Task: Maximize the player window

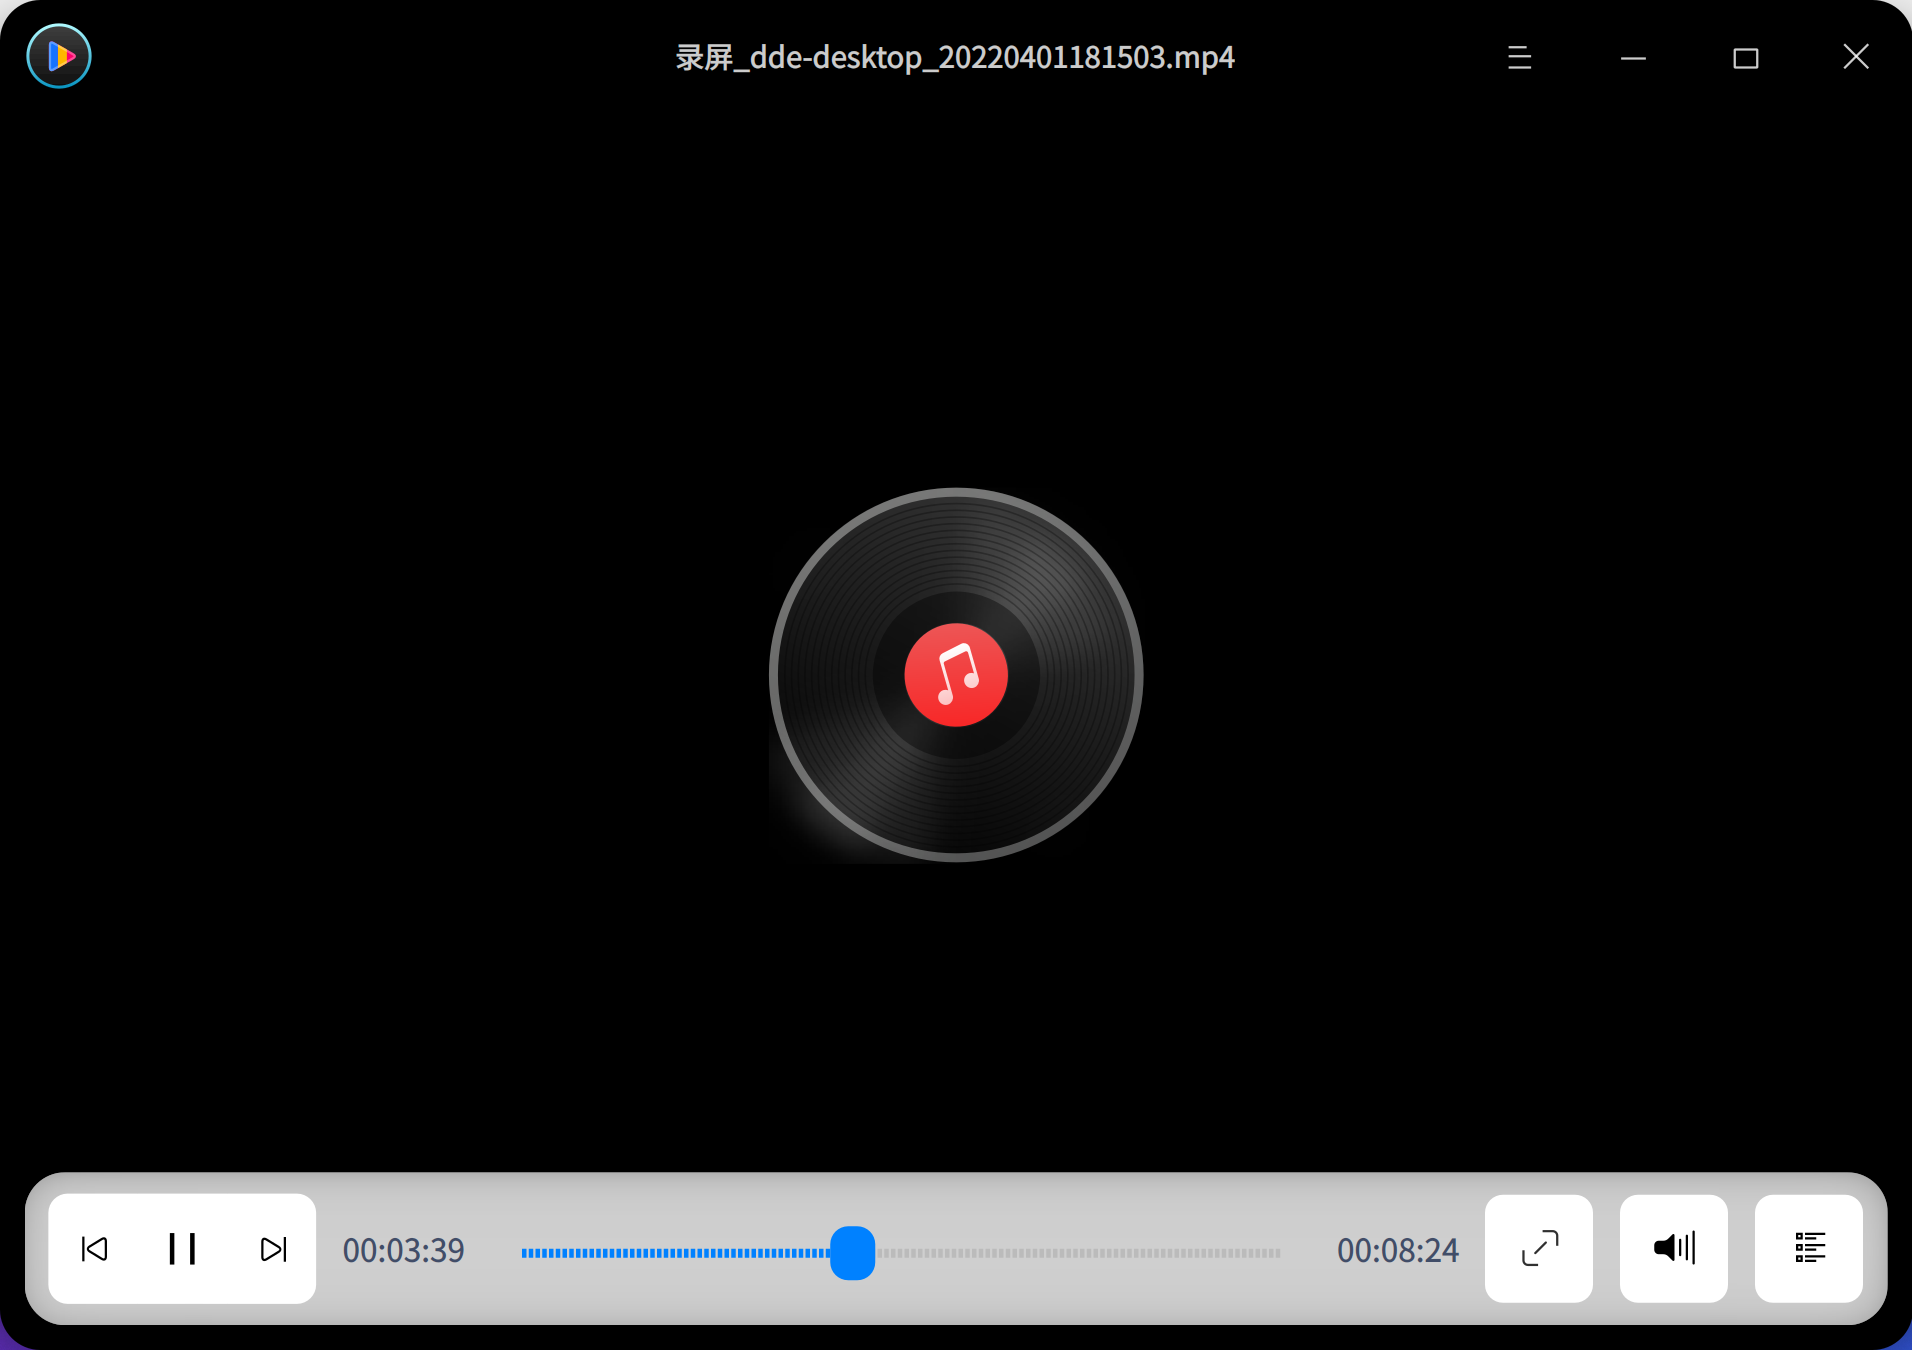Action: pyautogui.click(x=1745, y=57)
